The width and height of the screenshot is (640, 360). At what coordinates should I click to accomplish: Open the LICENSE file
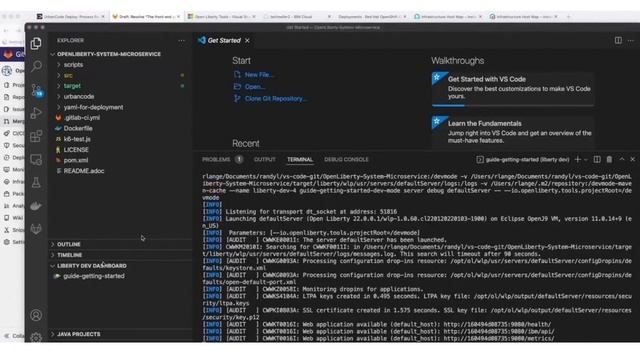pos(76,149)
